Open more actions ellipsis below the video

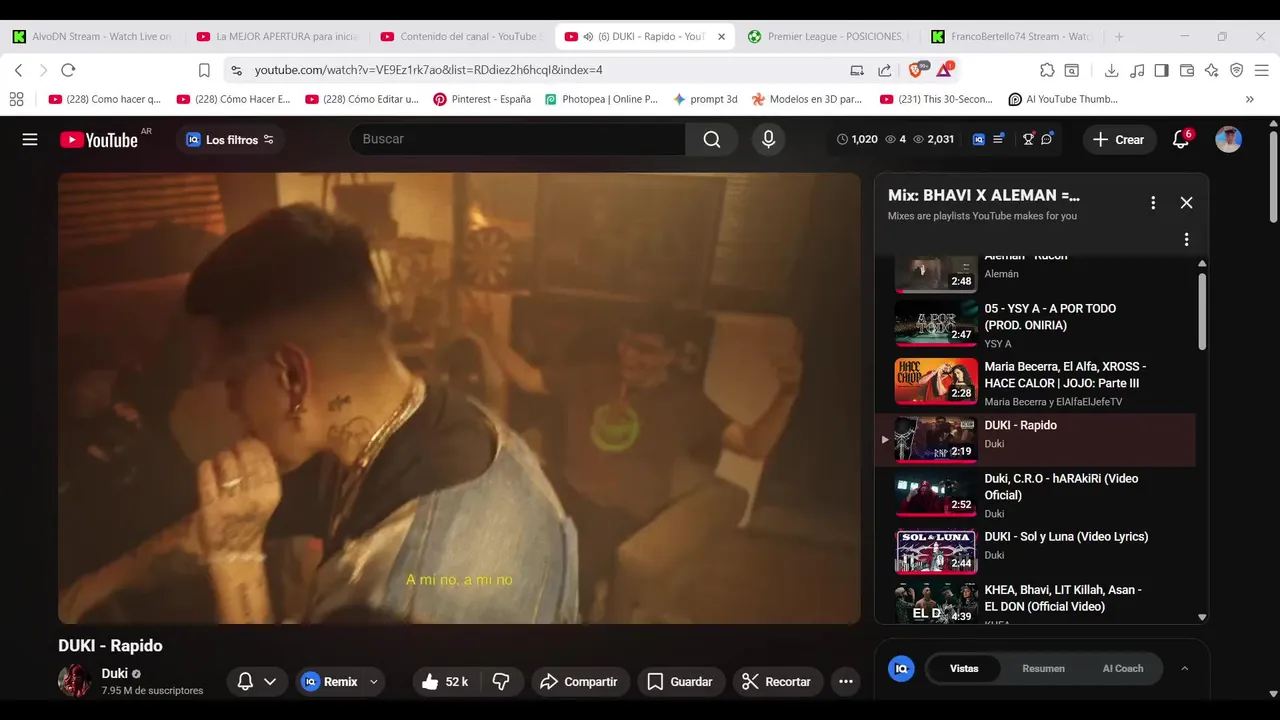pyautogui.click(x=845, y=682)
